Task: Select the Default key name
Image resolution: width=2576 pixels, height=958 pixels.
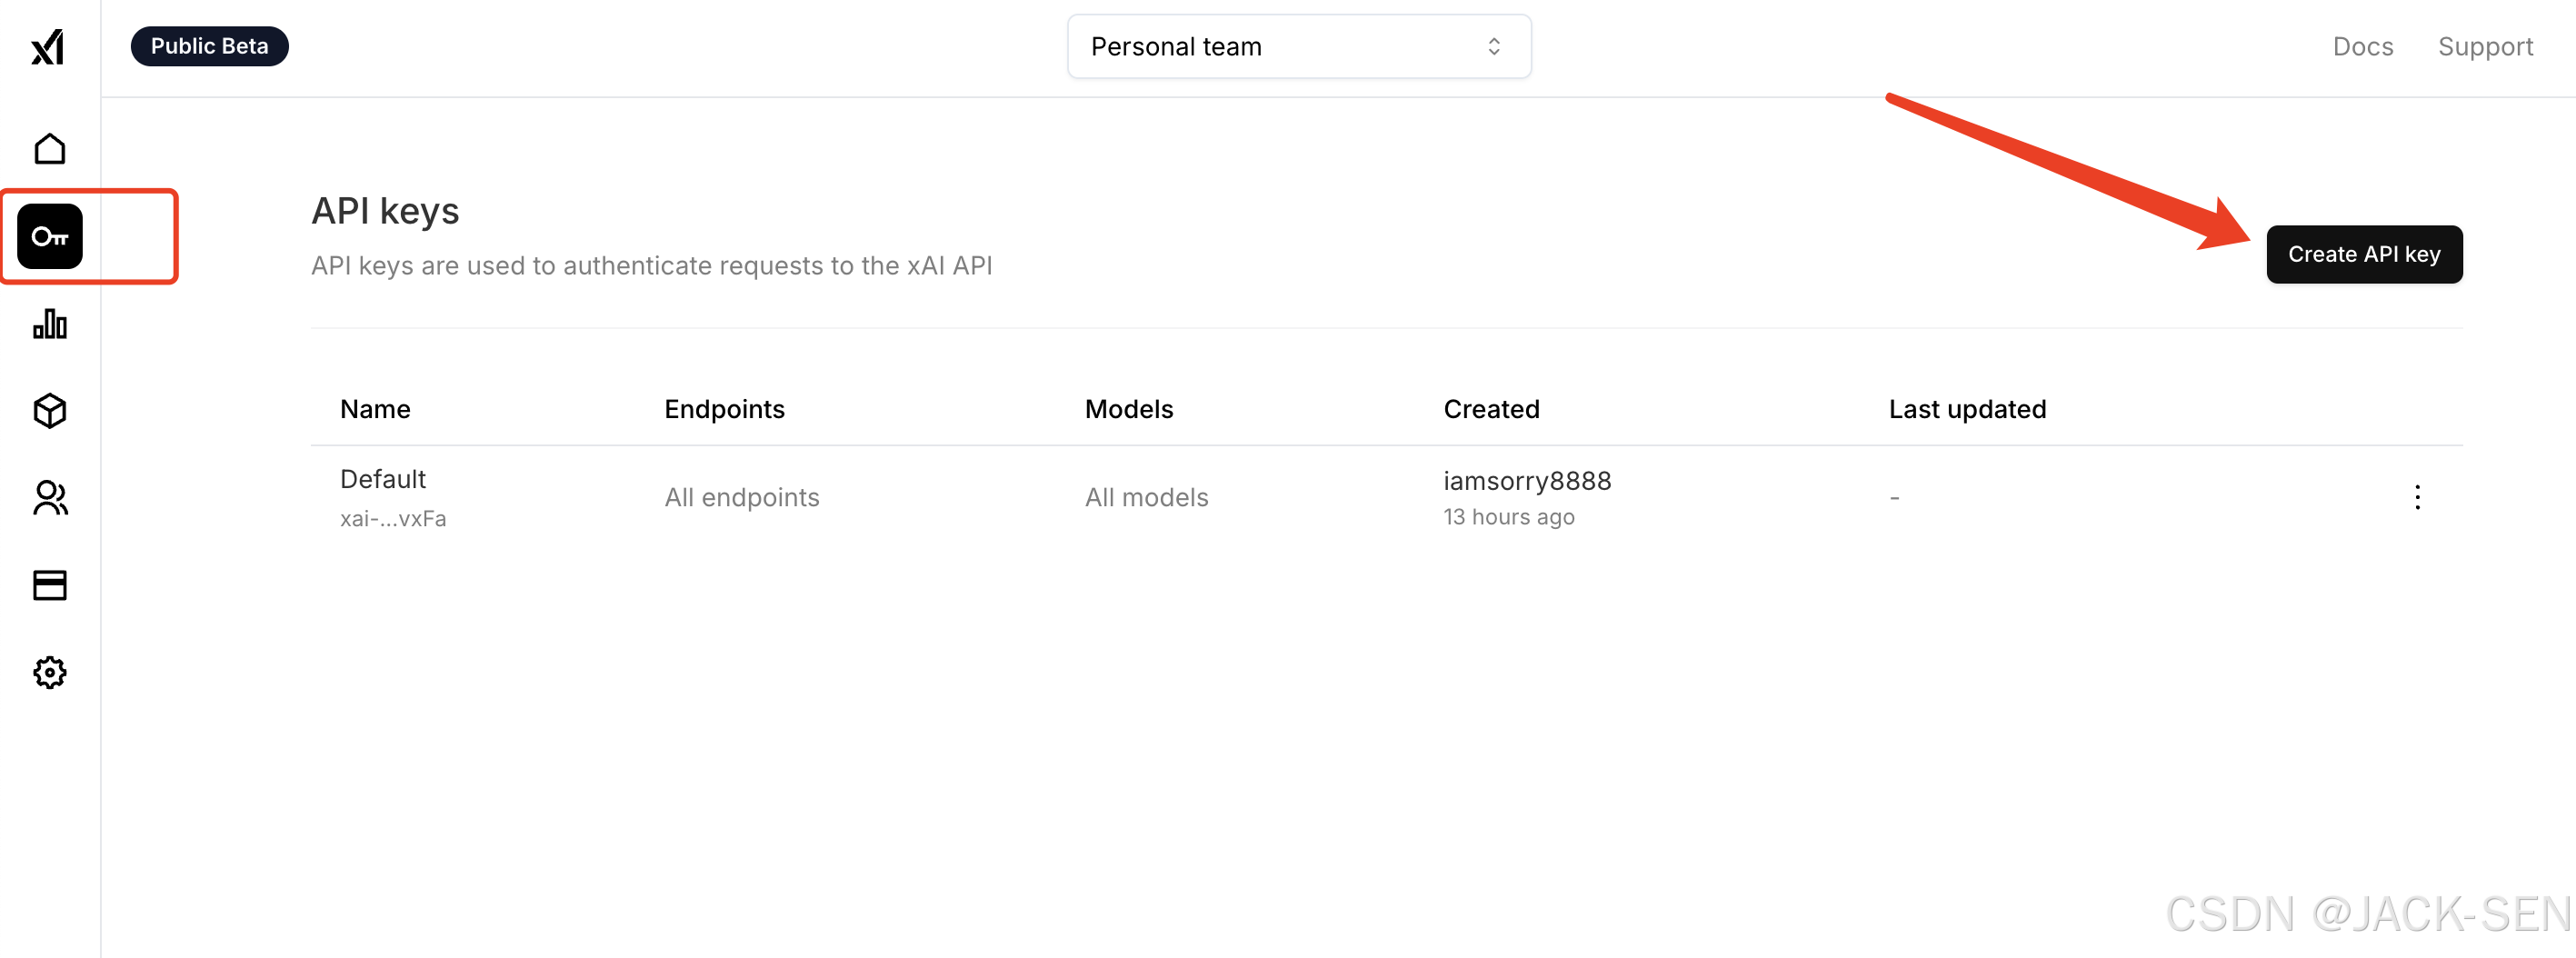Action: click(383, 479)
